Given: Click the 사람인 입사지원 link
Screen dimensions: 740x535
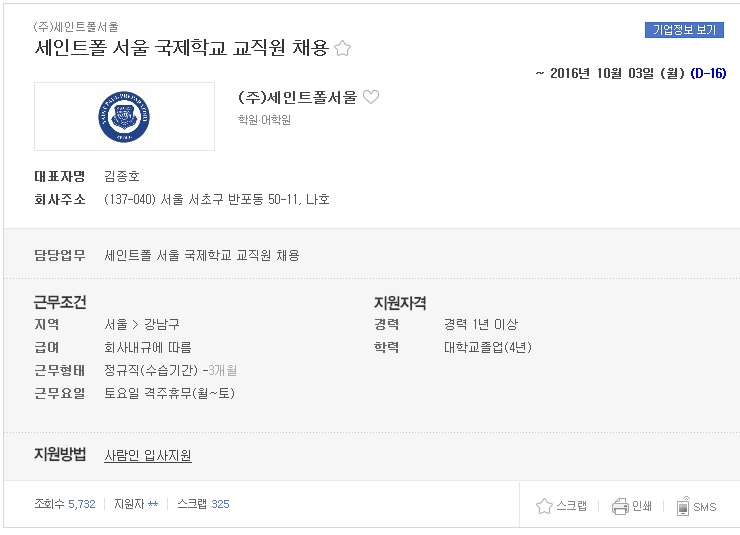Looking at the screenshot, I should 148,455.
